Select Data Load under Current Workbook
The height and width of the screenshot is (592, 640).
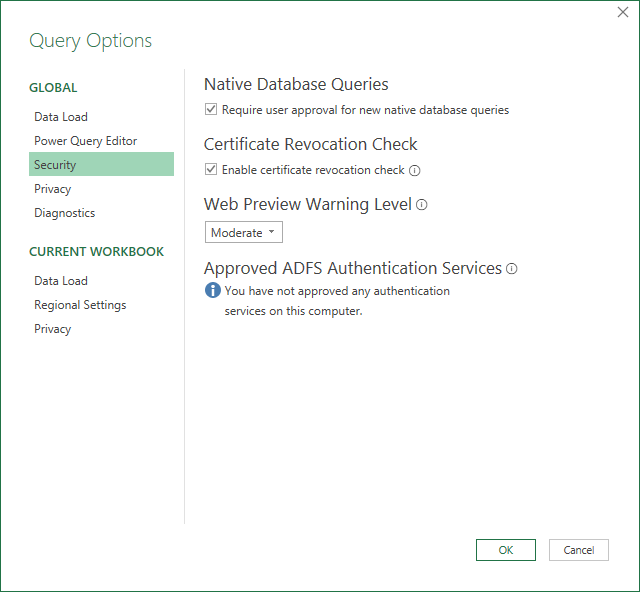[61, 281]
